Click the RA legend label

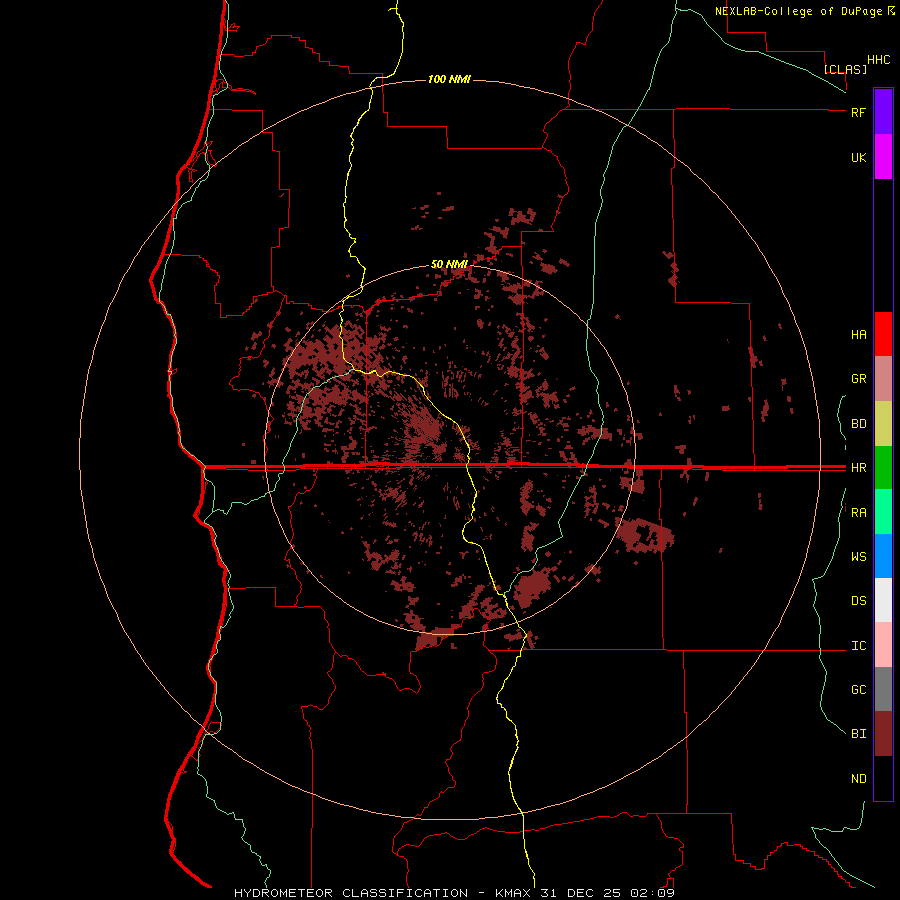858,513
